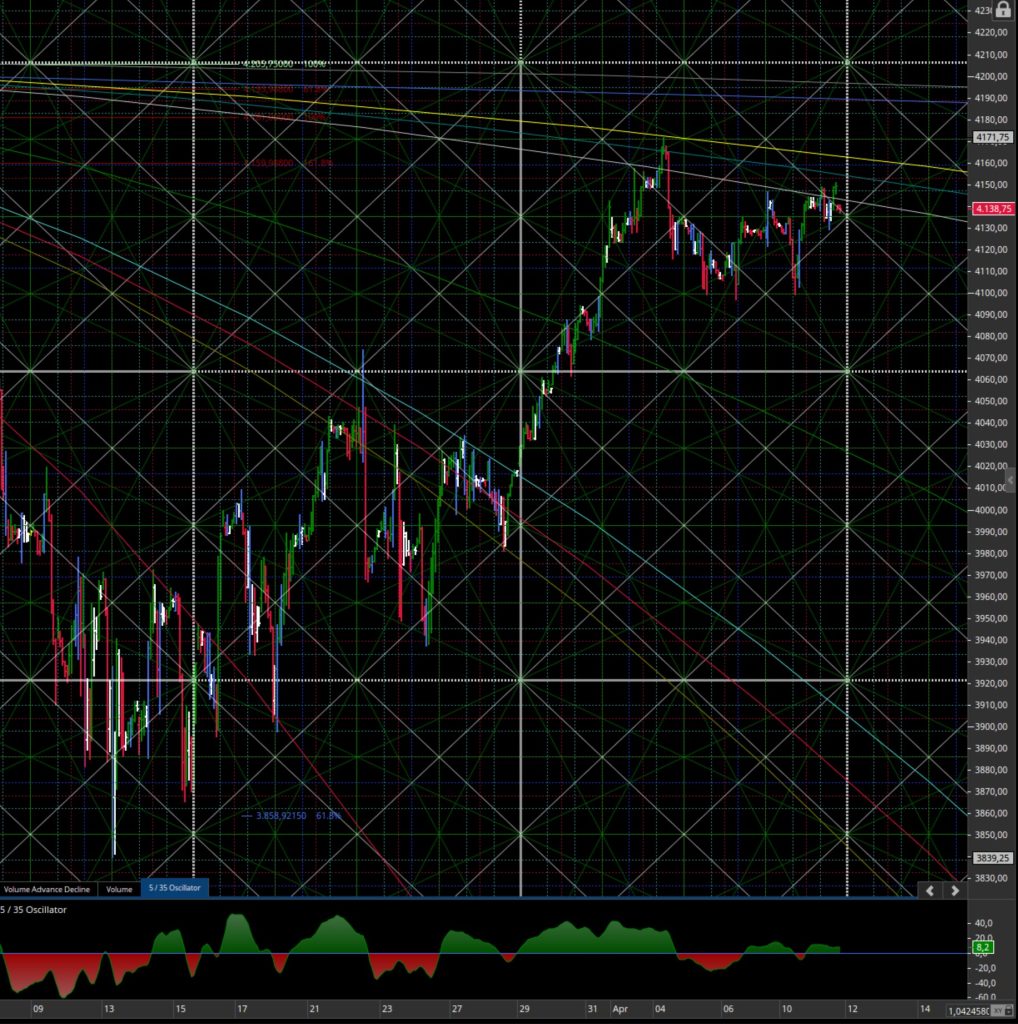Click the 3920,00 price axis label

point(991,683)
